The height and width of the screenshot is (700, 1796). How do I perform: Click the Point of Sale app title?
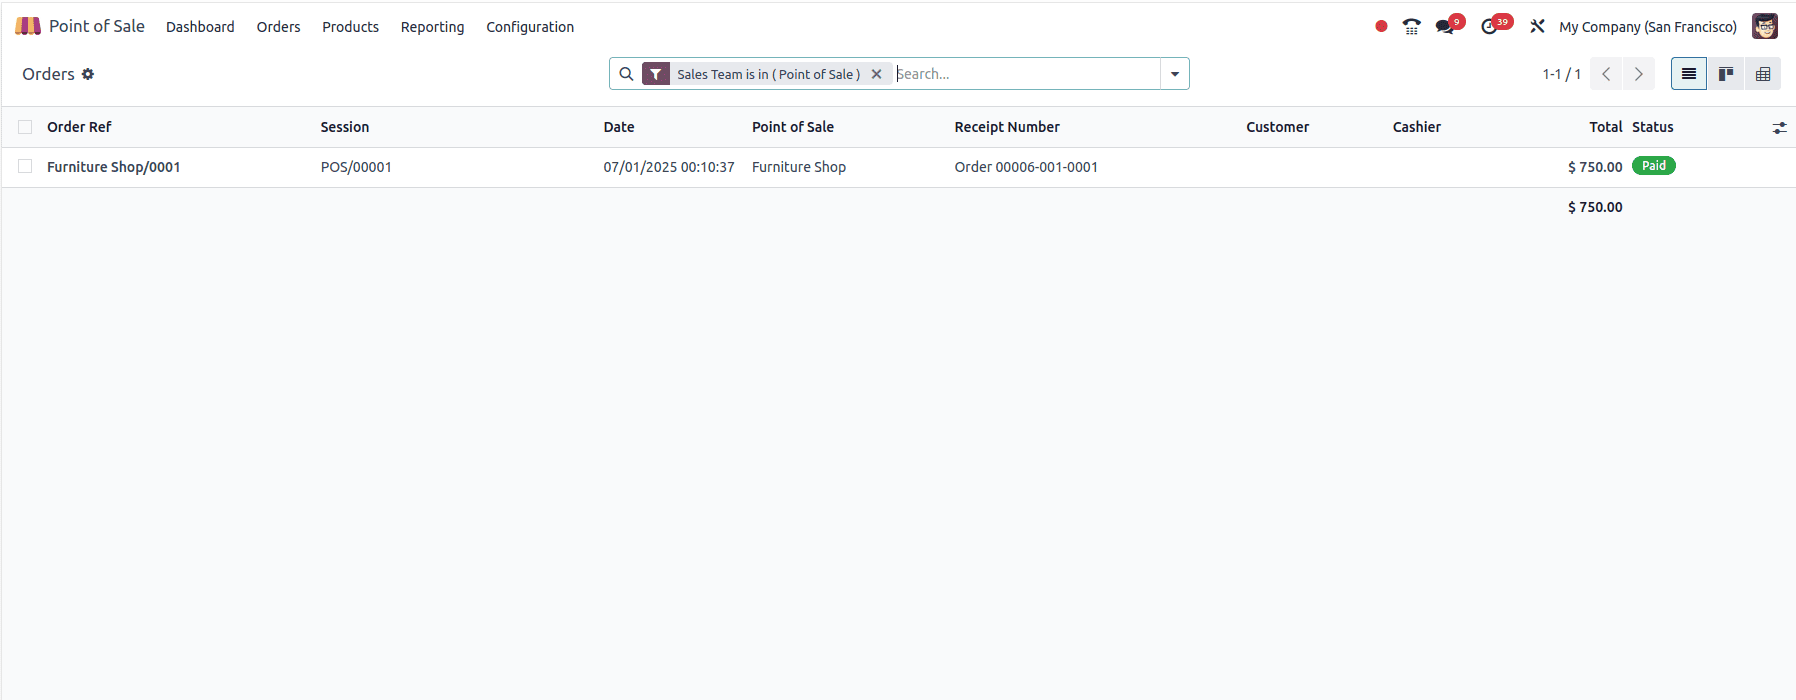pyautogui.click(x=97, y=26)
